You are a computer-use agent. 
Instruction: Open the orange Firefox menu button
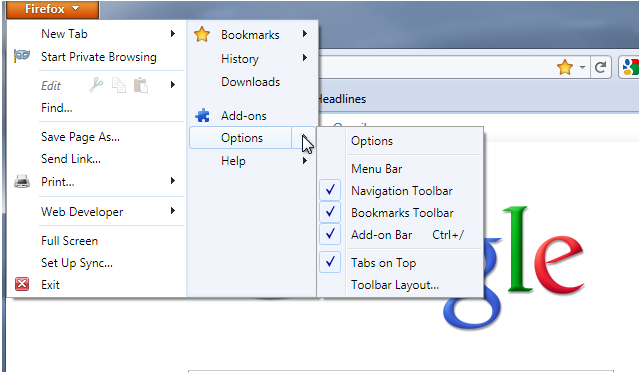[53, 9]
